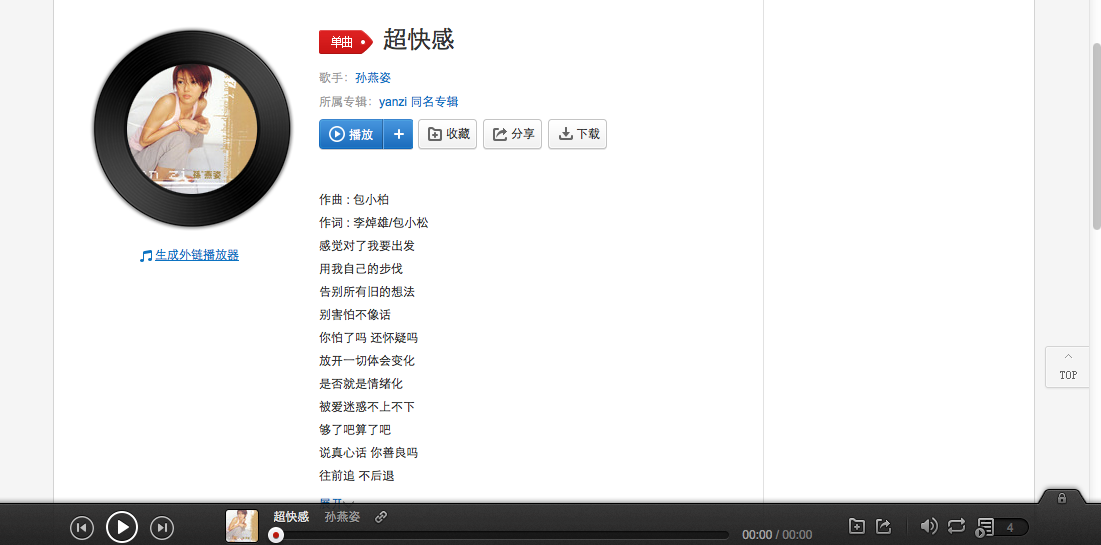
Task: Click the lyric line 往前追 不后退
Action: coord(357,476)
